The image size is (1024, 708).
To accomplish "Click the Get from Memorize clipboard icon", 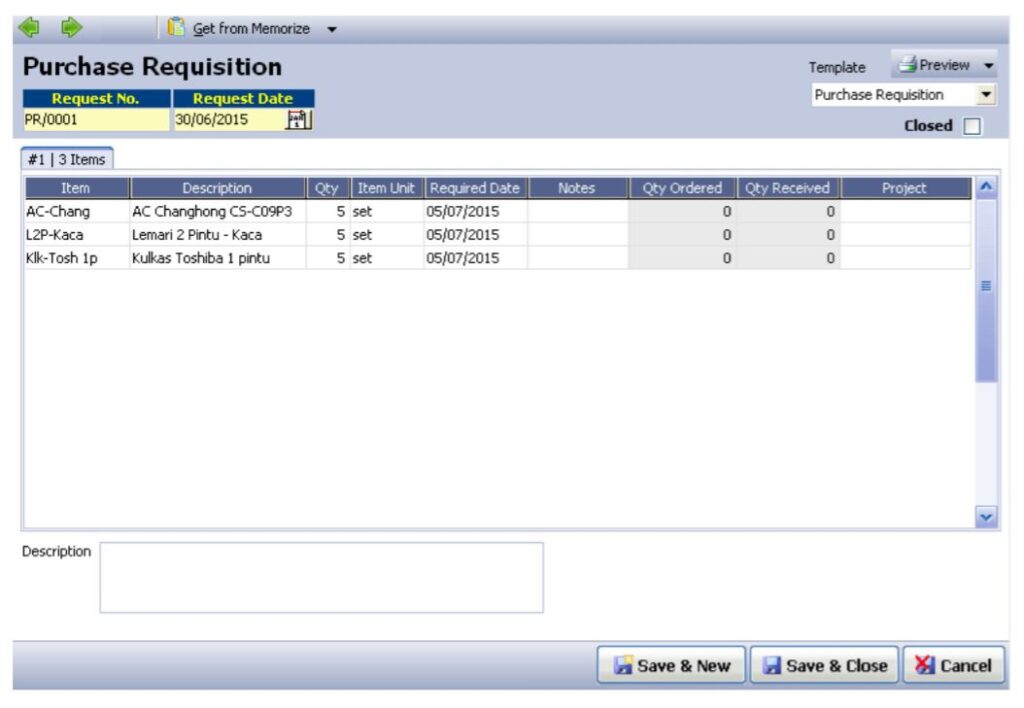I will coord(177,28).
